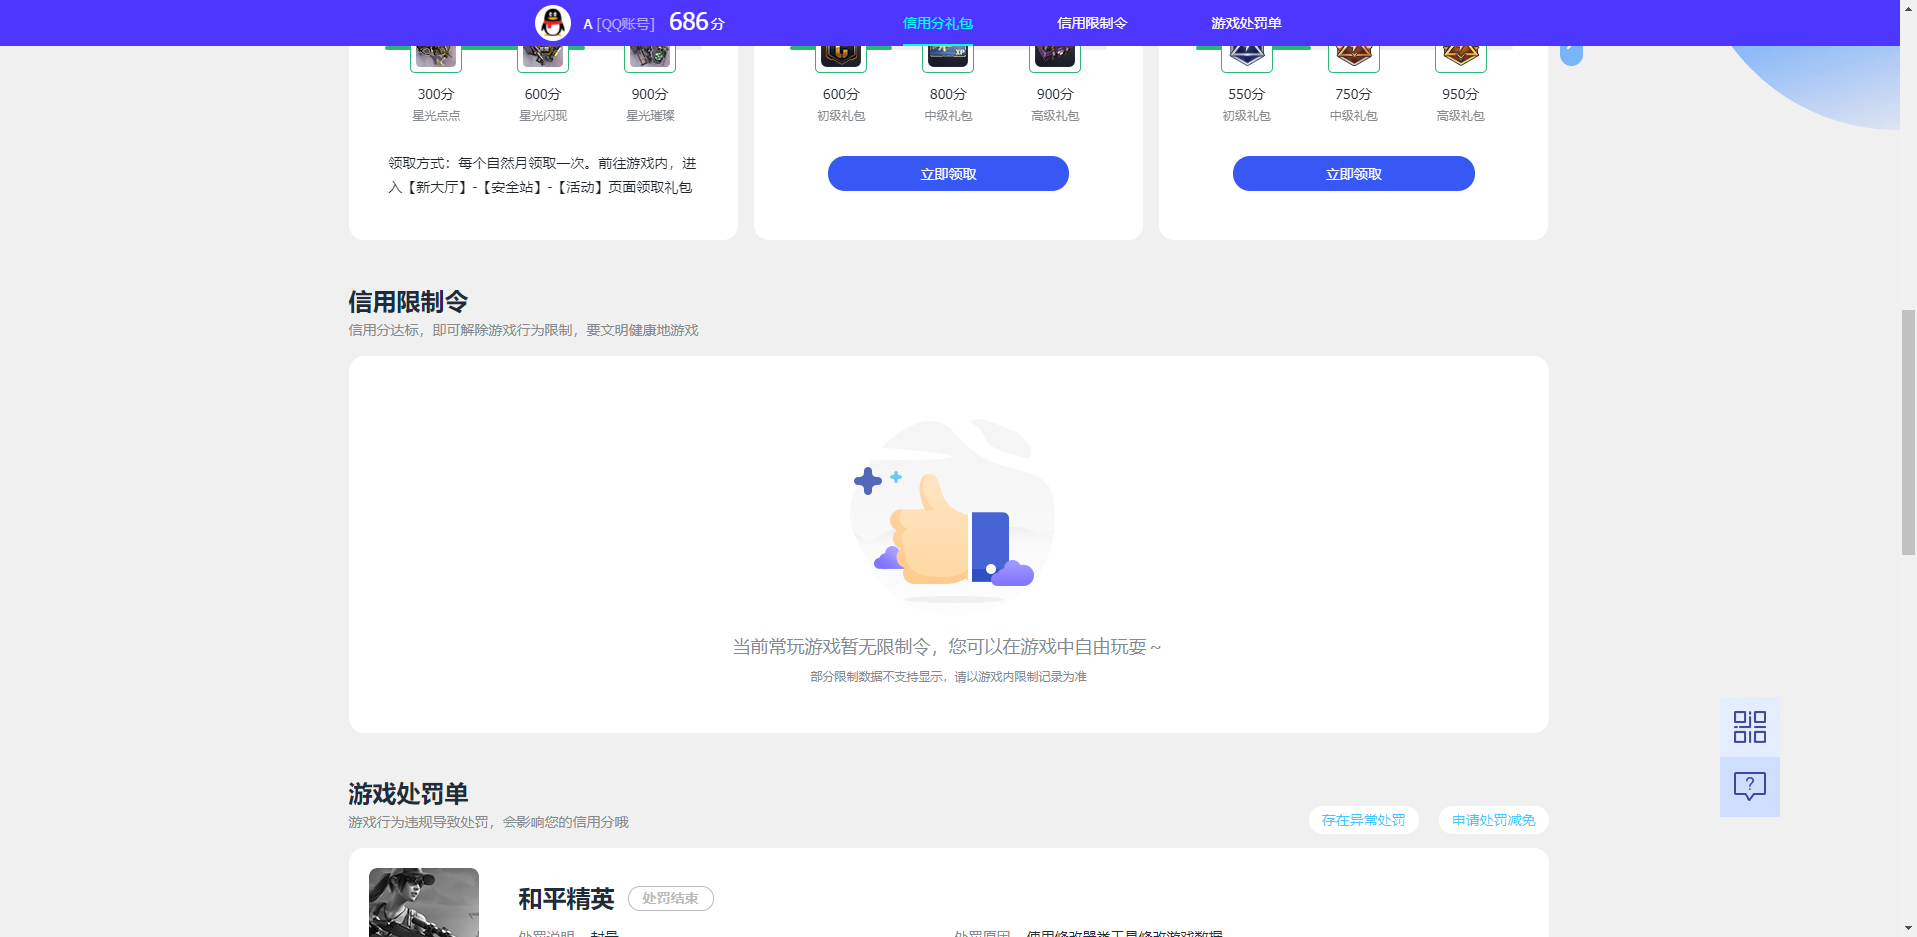Click the A [QQ账号] account name
The height and width of the screenshot is (937, 1917).
coord(619,24)
